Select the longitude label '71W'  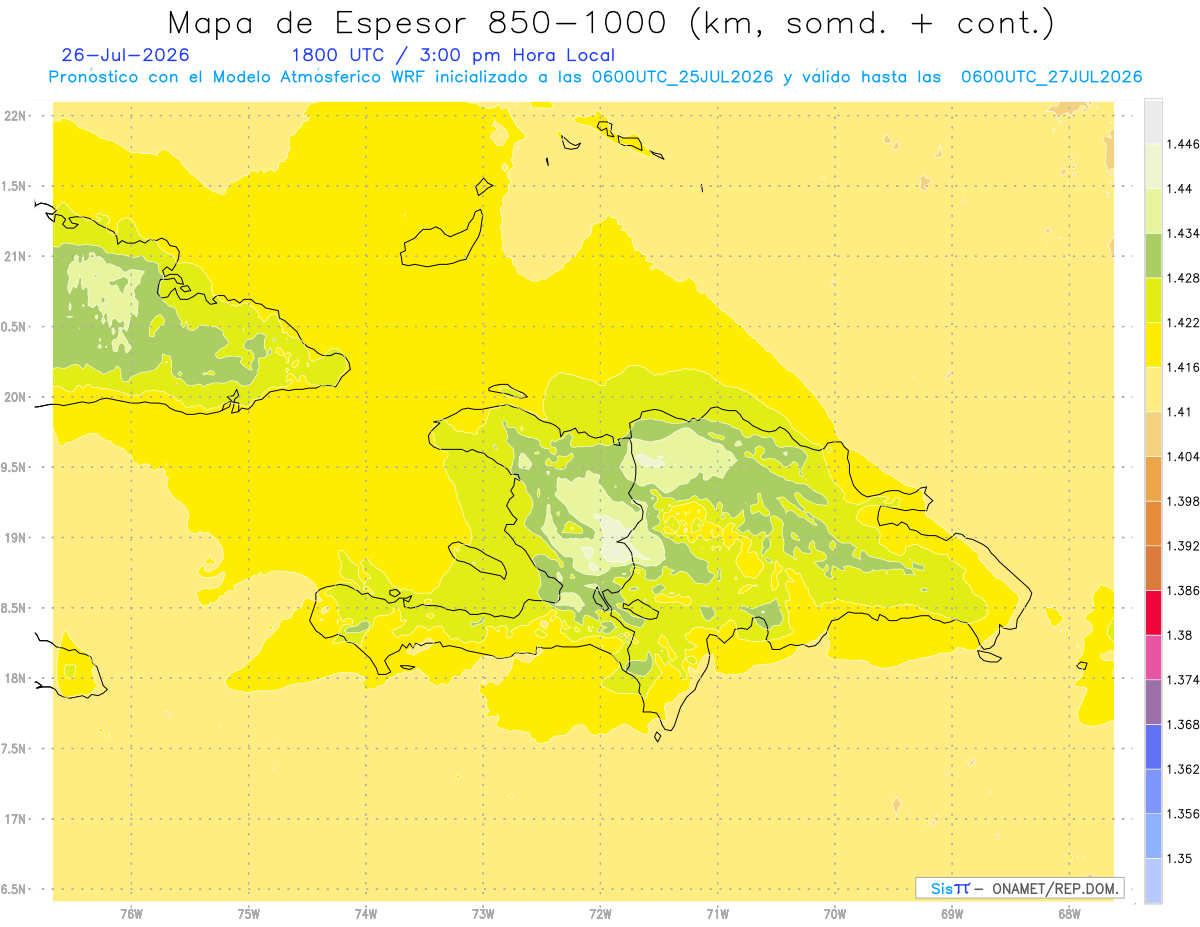pos(718,913)
